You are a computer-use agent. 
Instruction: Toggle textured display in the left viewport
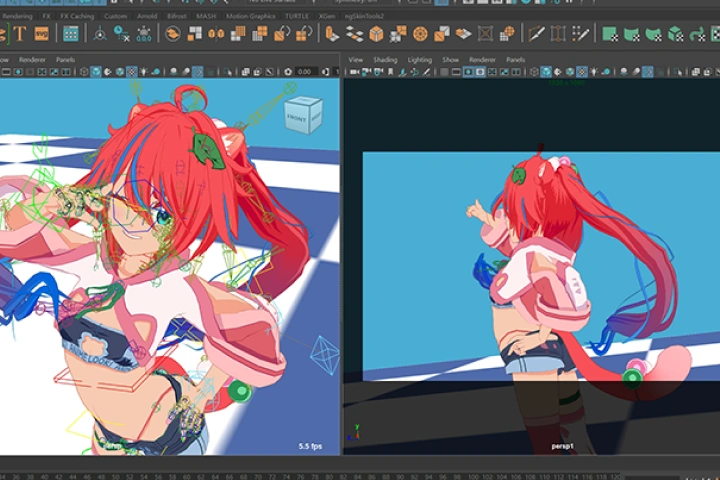[x=132, y=72]
